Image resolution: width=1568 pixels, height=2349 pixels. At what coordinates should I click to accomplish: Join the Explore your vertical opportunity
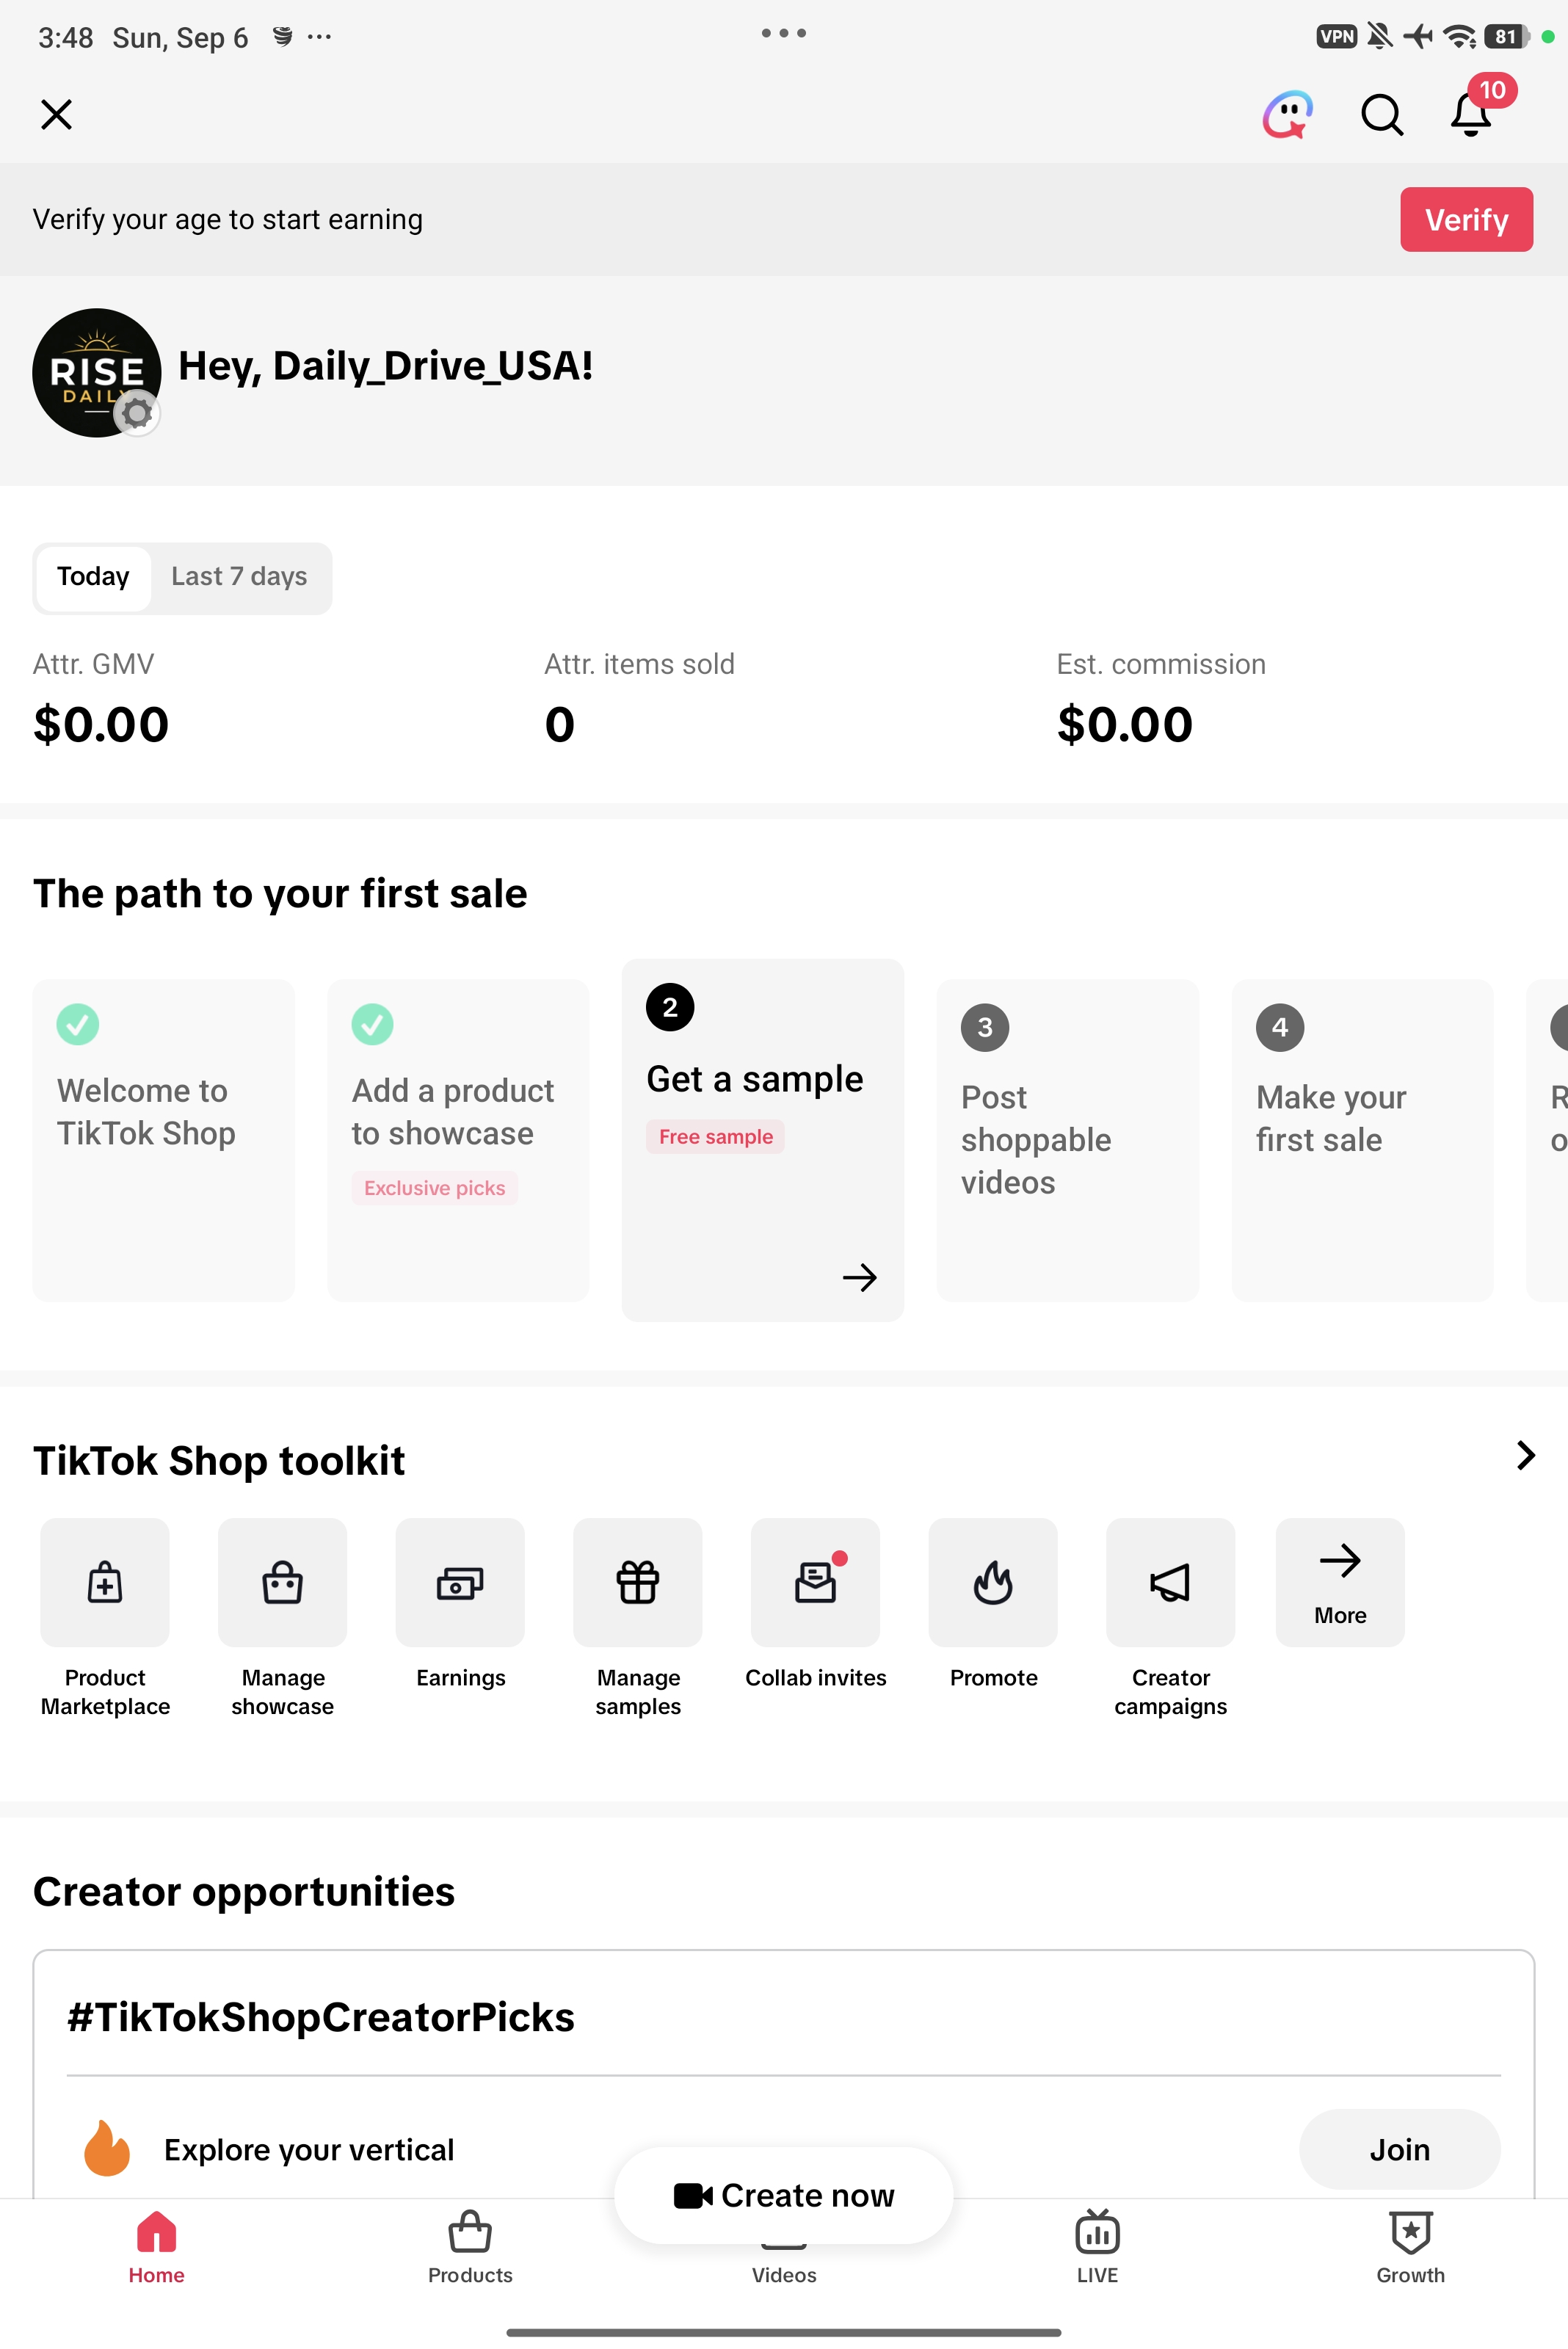click(x=1399, y=2149)
